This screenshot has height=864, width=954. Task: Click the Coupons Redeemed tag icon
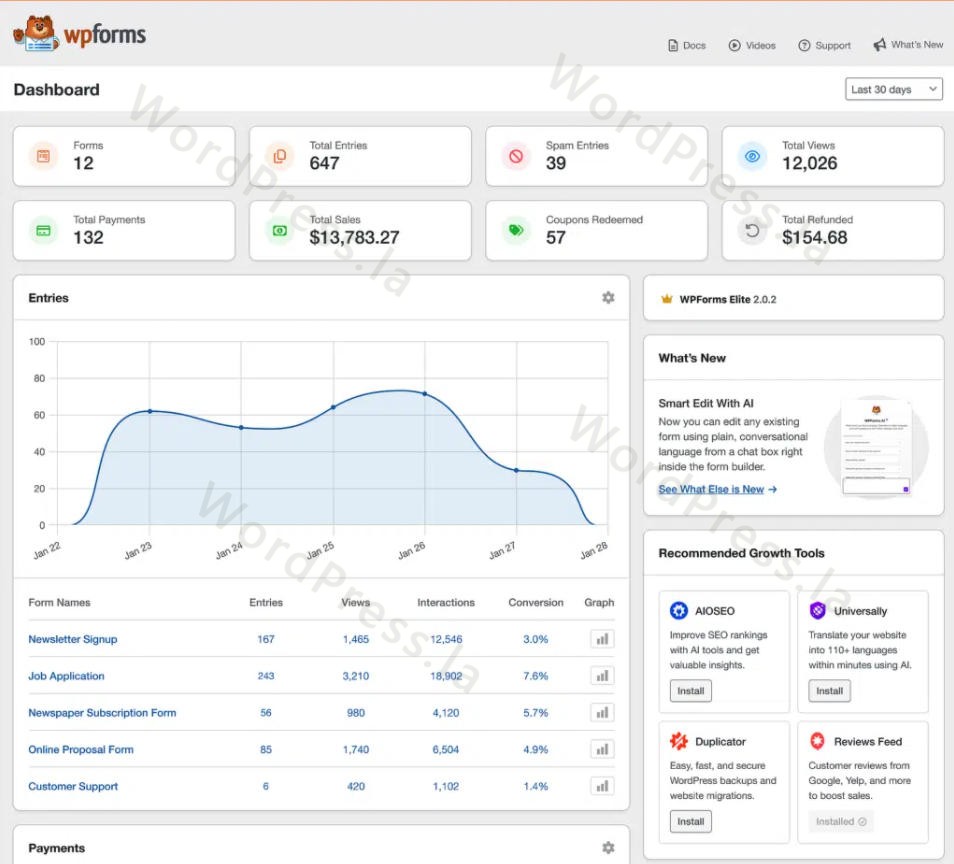coord(516,231)
